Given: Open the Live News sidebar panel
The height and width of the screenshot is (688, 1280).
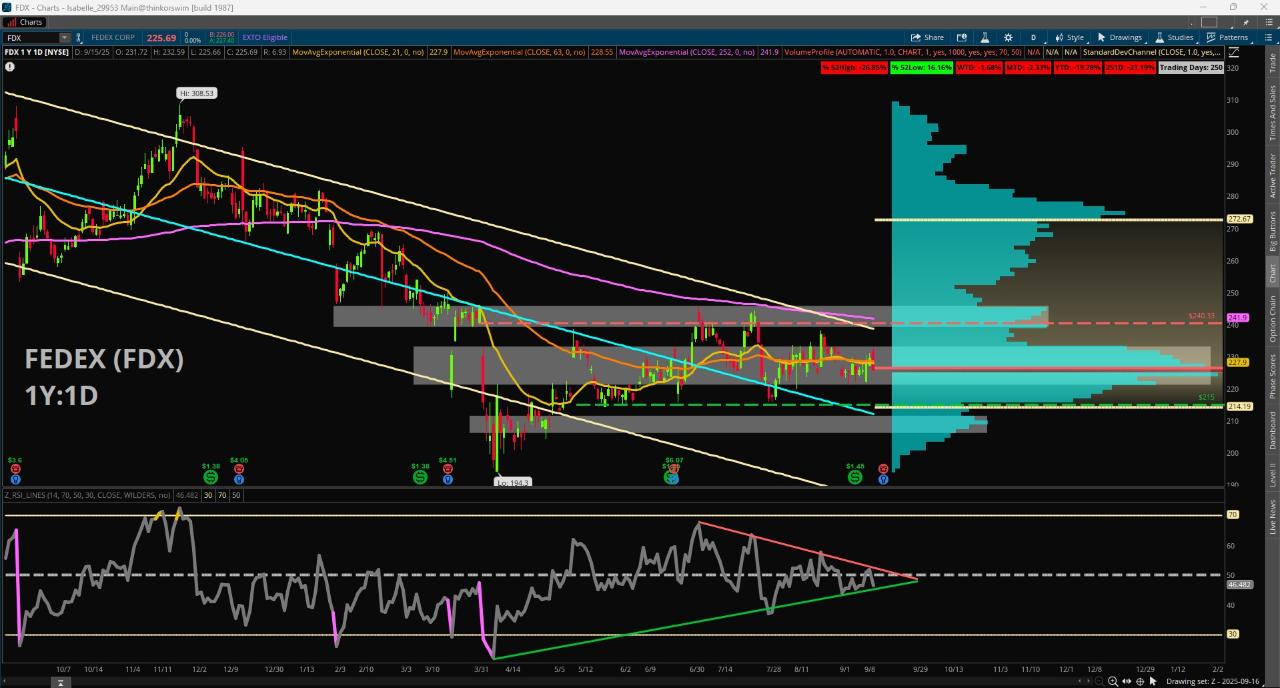Looking at the screenshot, I should pos(1272,518).
